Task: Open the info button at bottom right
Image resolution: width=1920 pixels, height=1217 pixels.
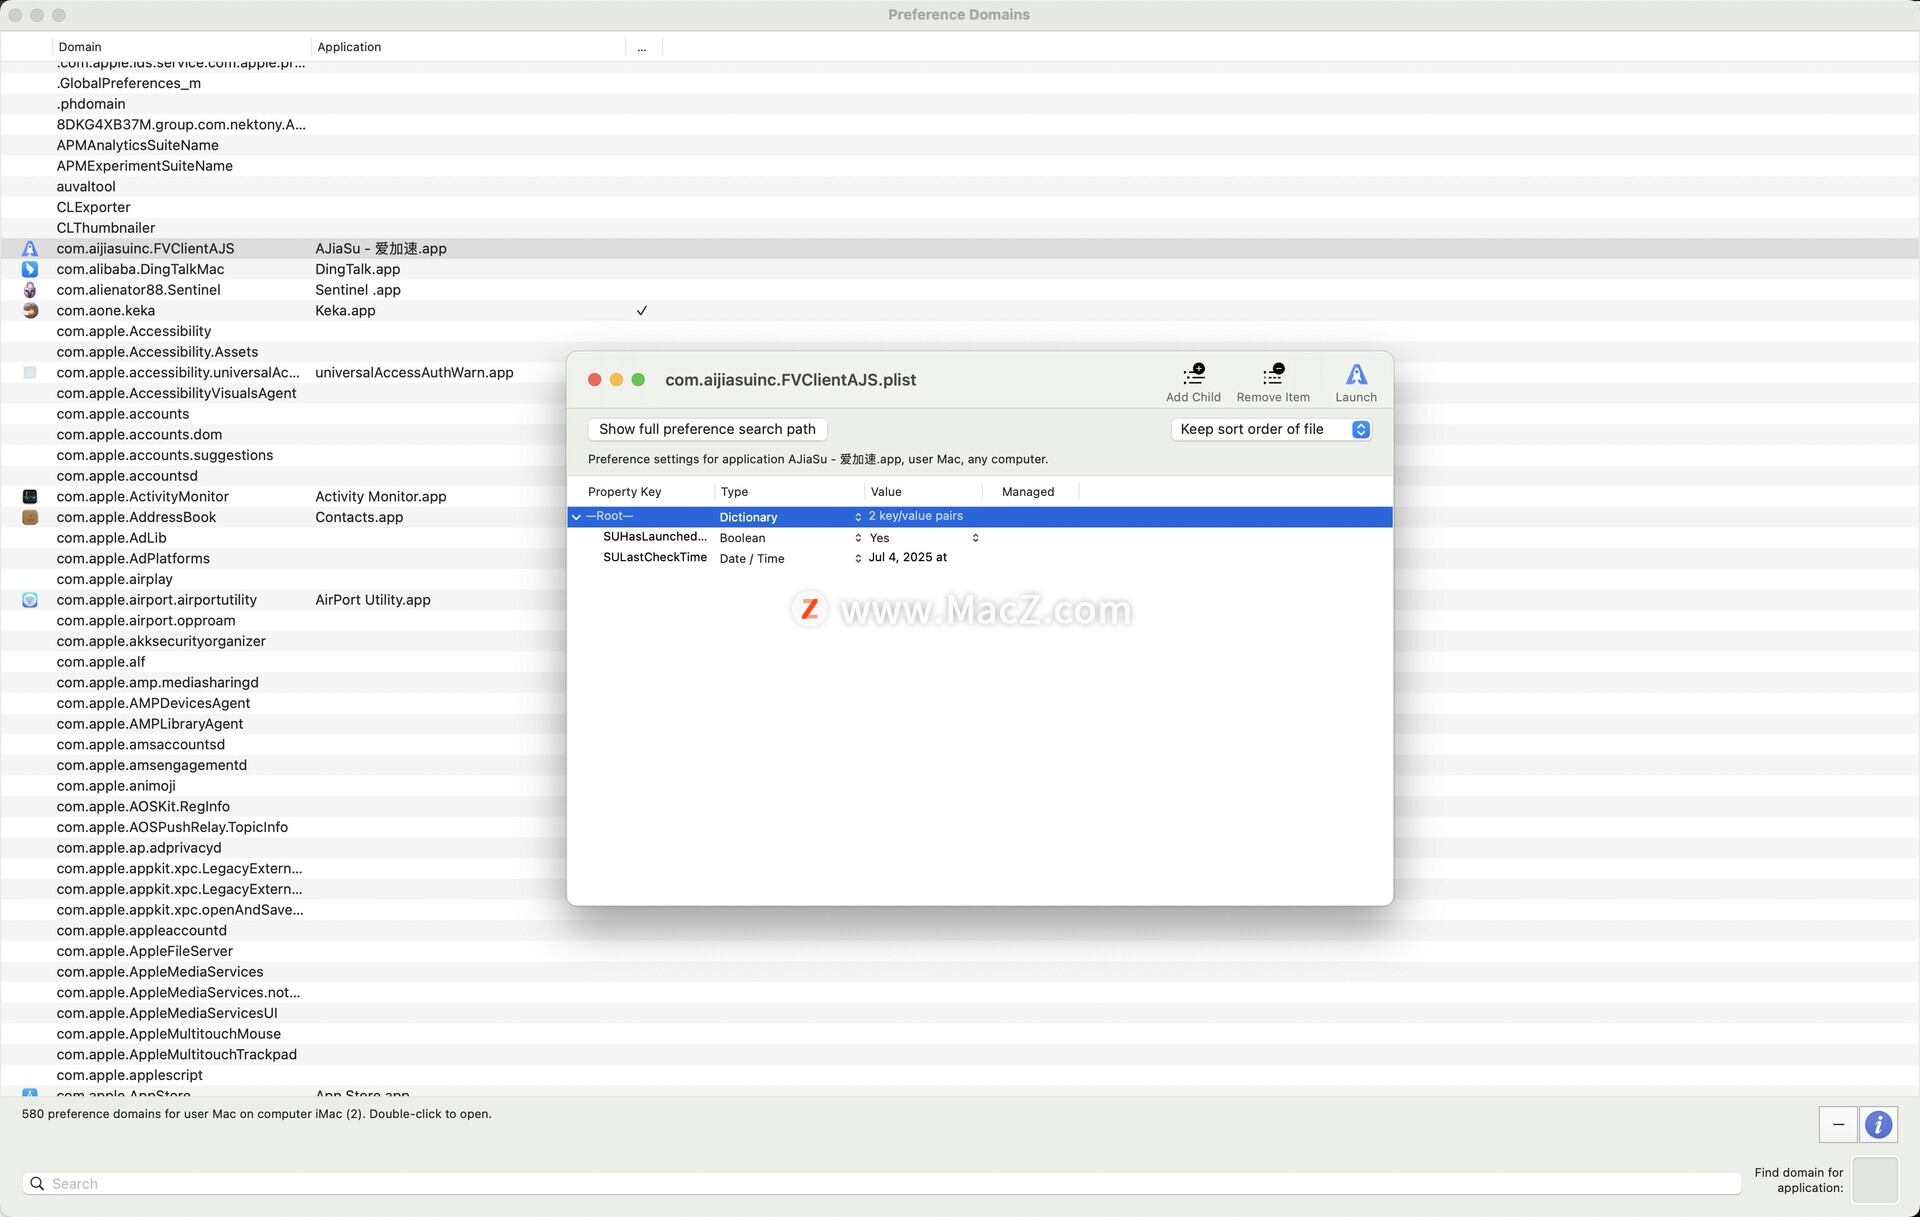Action: click(1878, 1125)
